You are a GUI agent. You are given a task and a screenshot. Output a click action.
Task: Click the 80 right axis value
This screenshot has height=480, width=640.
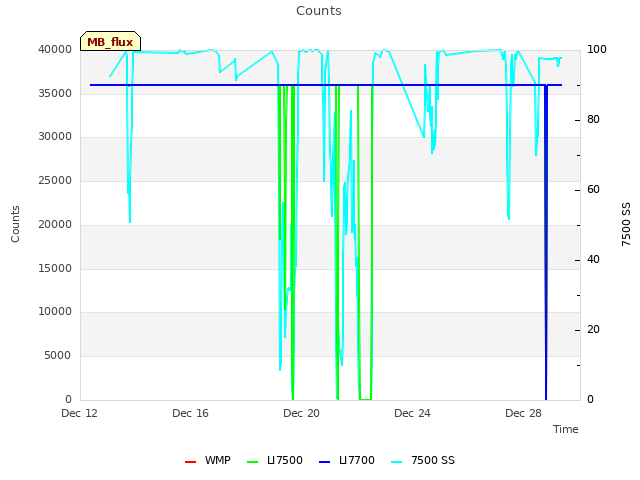pyautogui.click(x=593, y=120)
